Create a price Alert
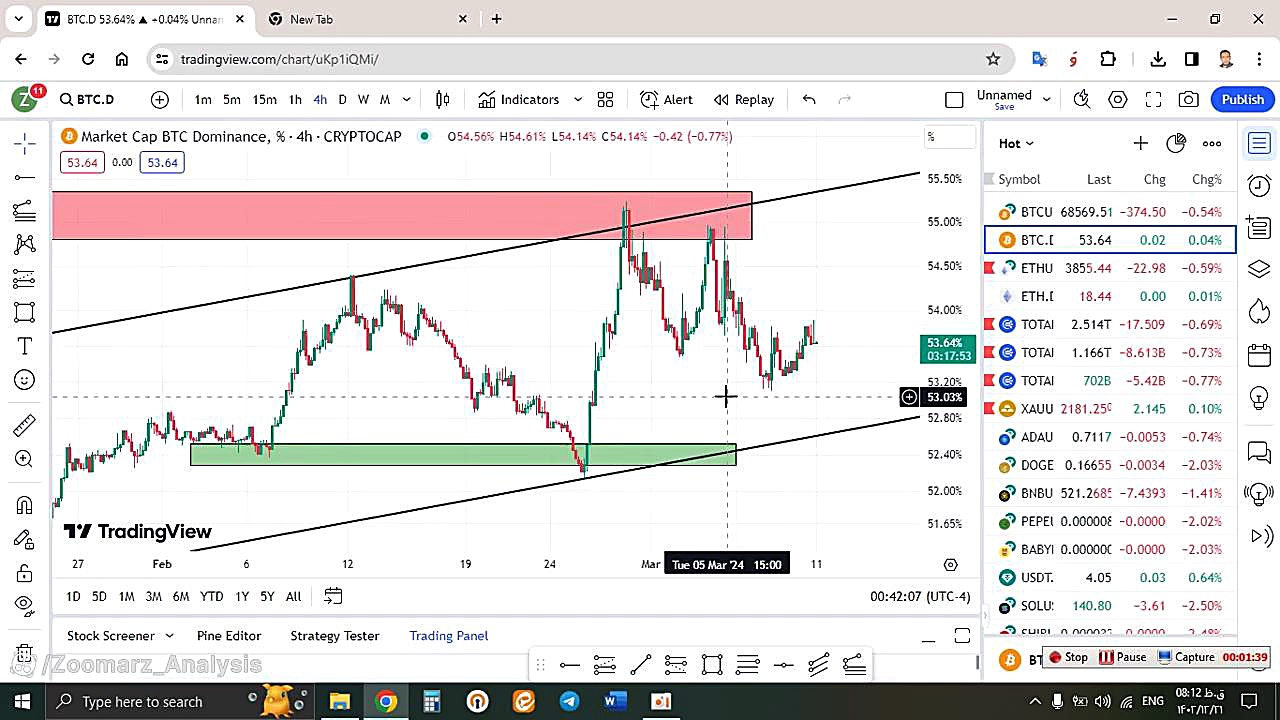 tap(667, 99)
